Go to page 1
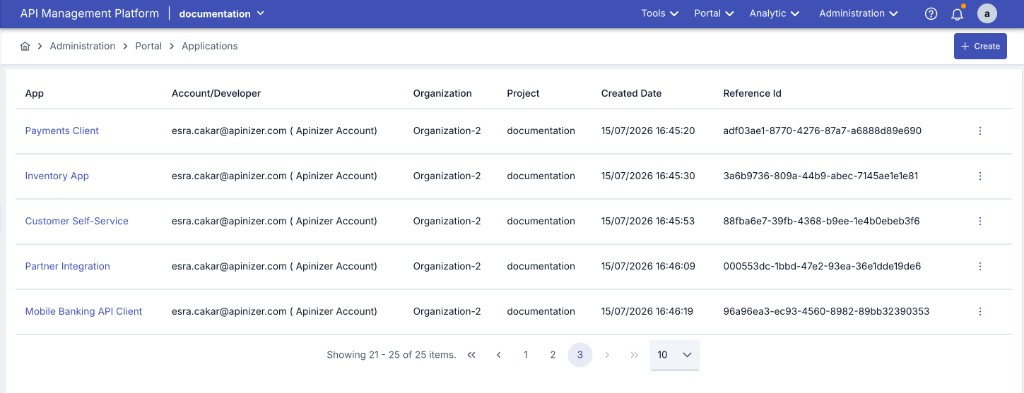This screenshot has height=393, width=1024. pyautogui.click(x=526, y=355)
